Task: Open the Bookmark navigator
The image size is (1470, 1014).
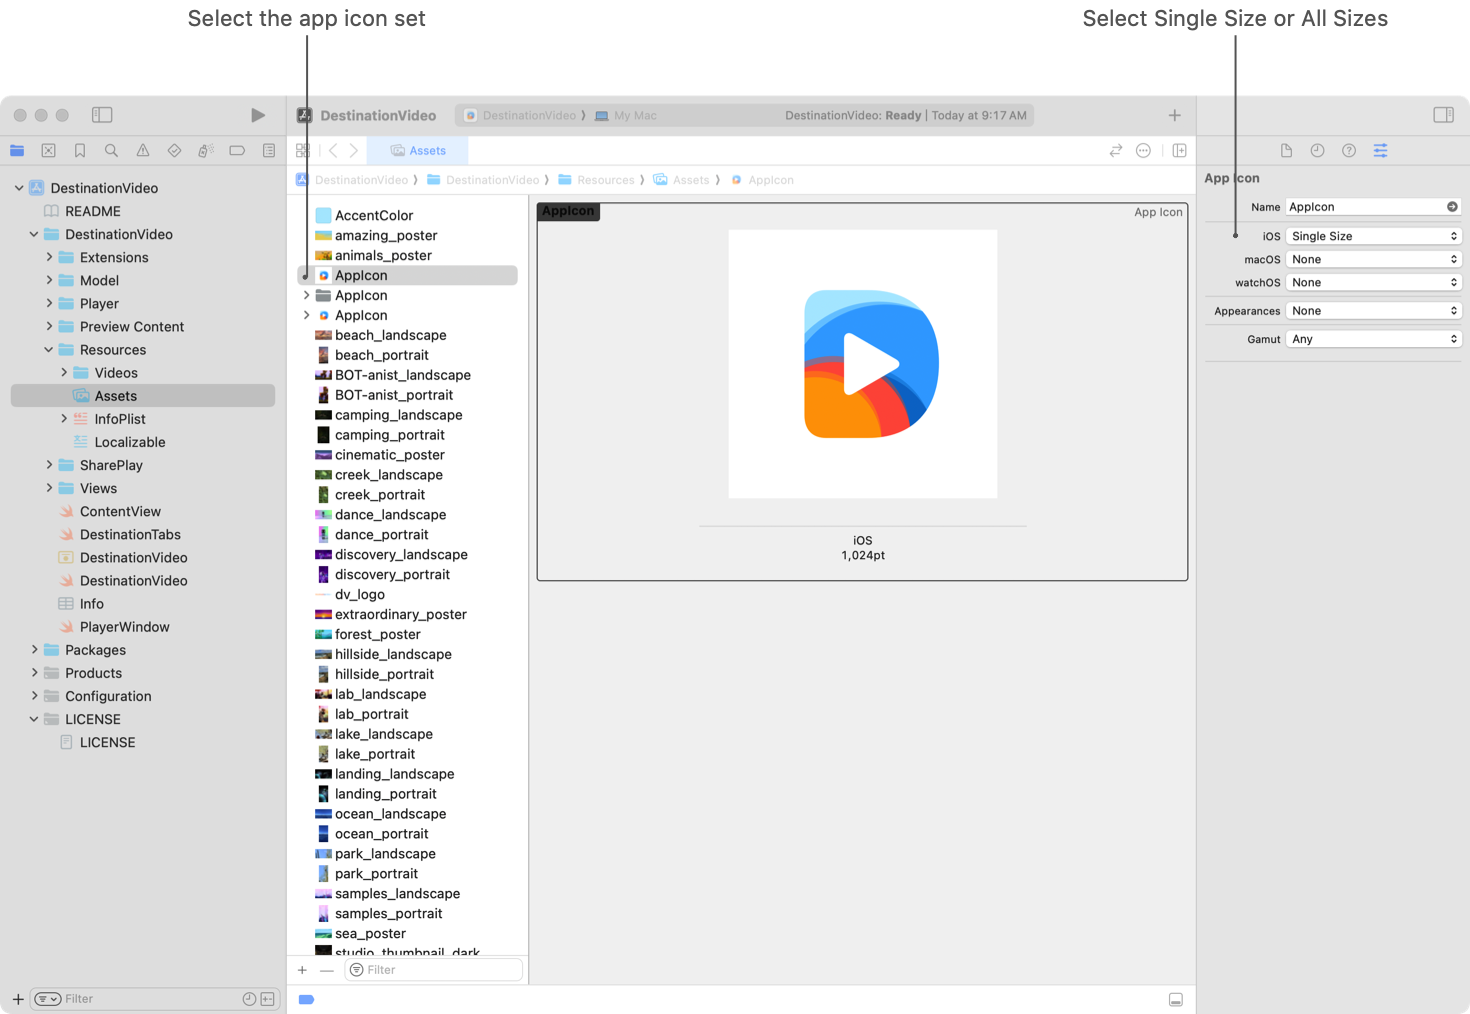Action: (x=80, y=151)
